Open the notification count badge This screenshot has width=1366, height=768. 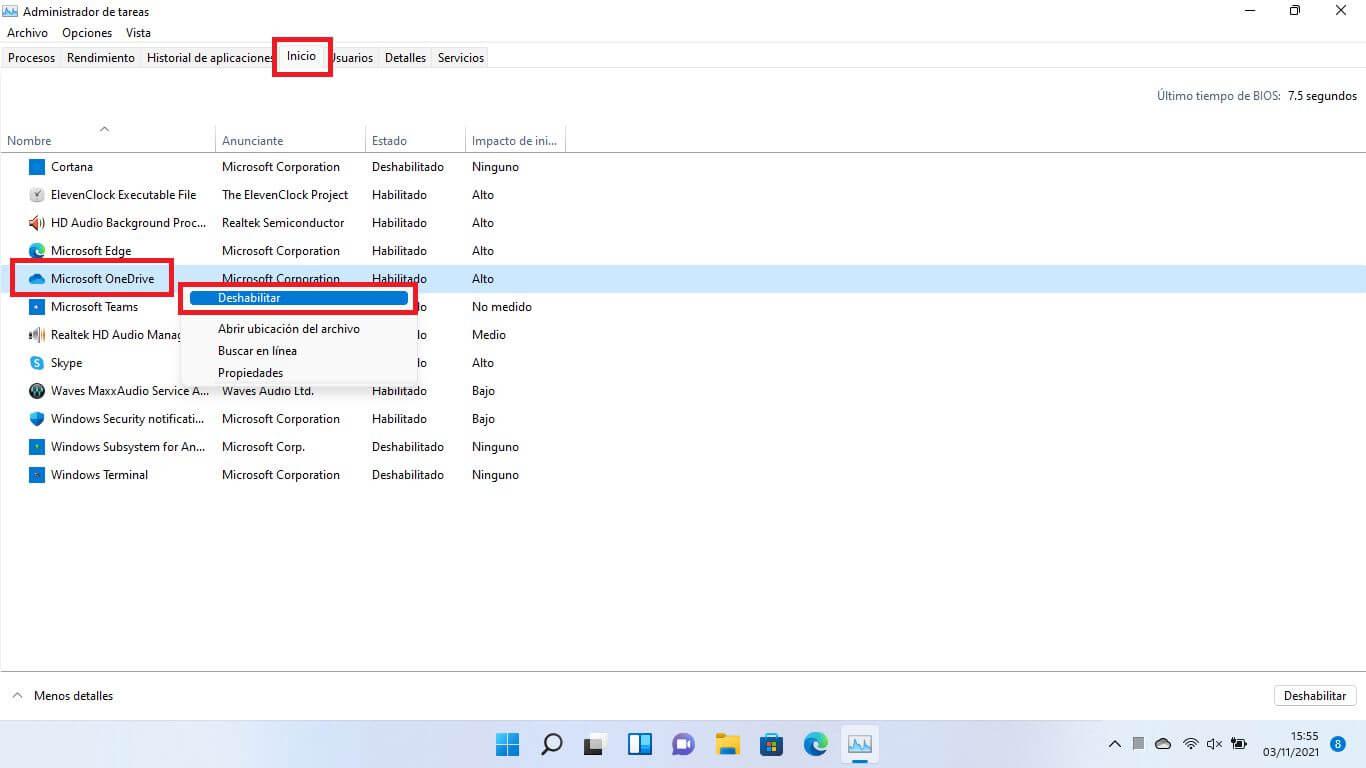(x=1338, y=744)
